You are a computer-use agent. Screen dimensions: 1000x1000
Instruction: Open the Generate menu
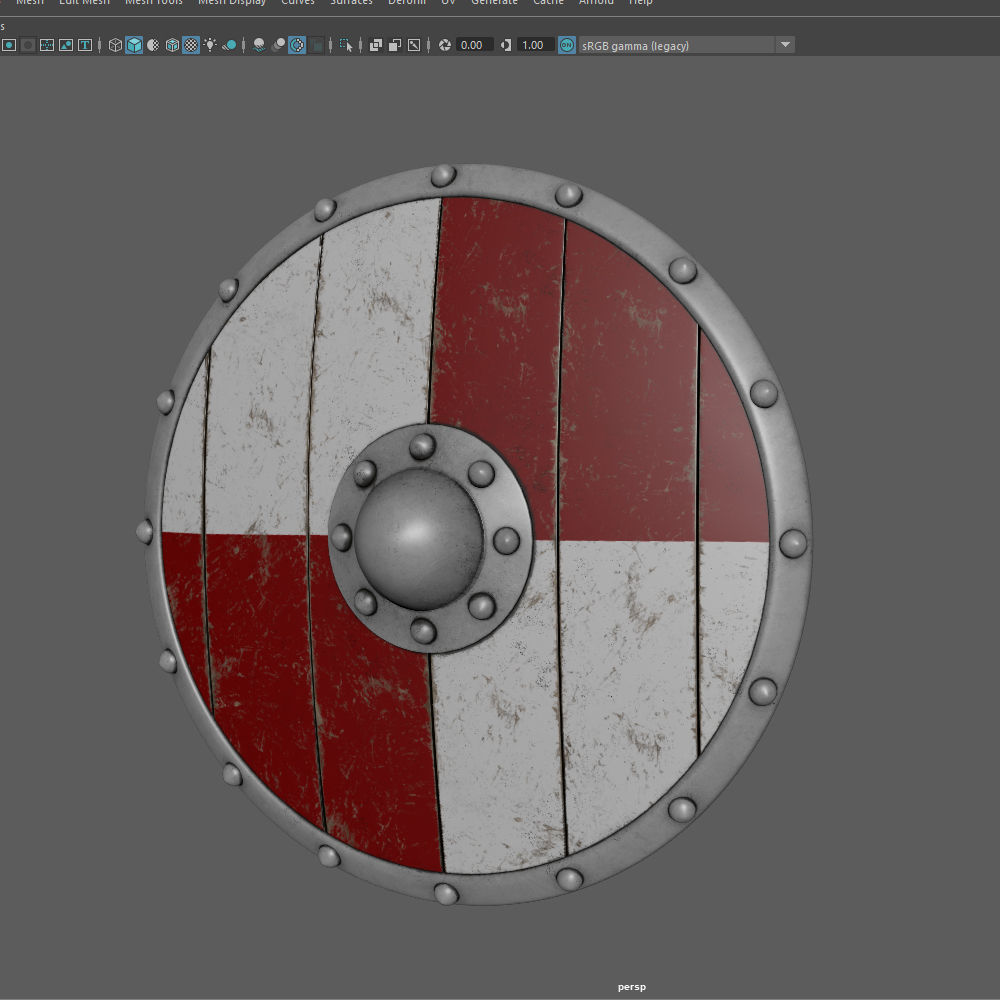[x=494, y=3]
